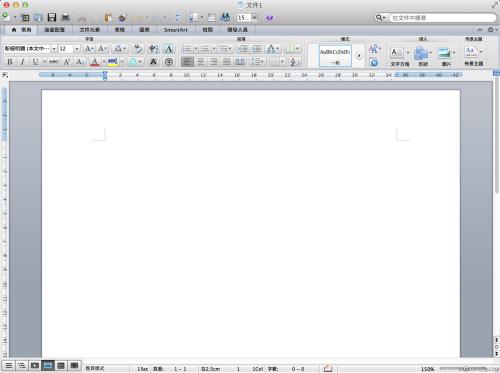500x373 pixels.
Task: Expand the styles gallery arrow
Action: click(359, 56)
